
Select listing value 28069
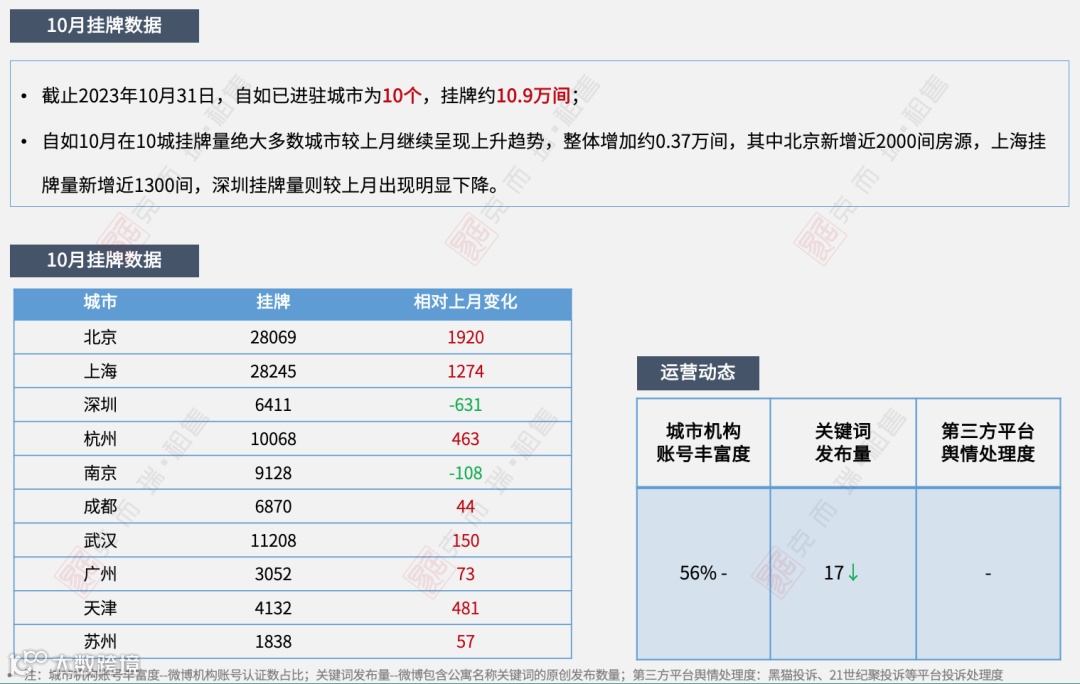[273, 337]
